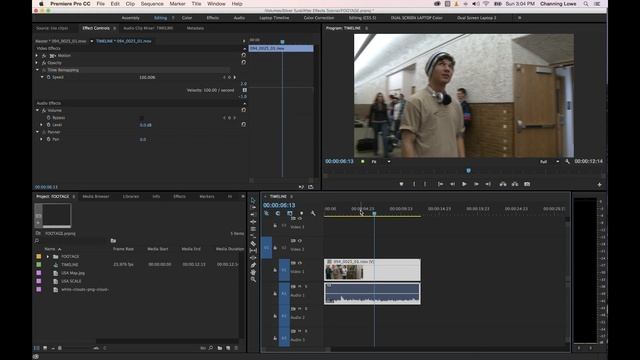Screen dimensions: 640x360
Task: Reset the Opacity effect
Action: pos(244,62)
